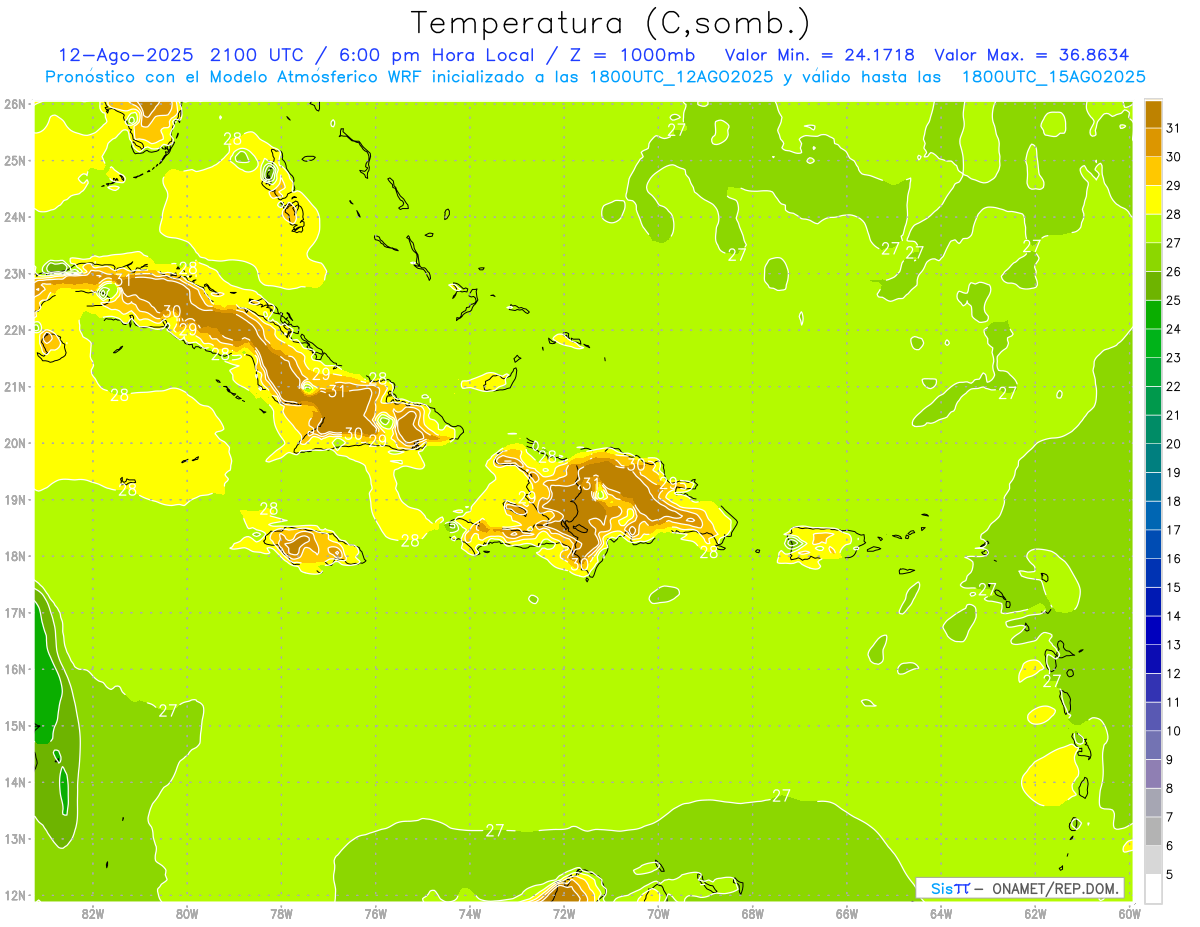Click the 12N latitude axis label
Image resolution: width=1200 pixels, height=927 pixels.
(15, 895)
